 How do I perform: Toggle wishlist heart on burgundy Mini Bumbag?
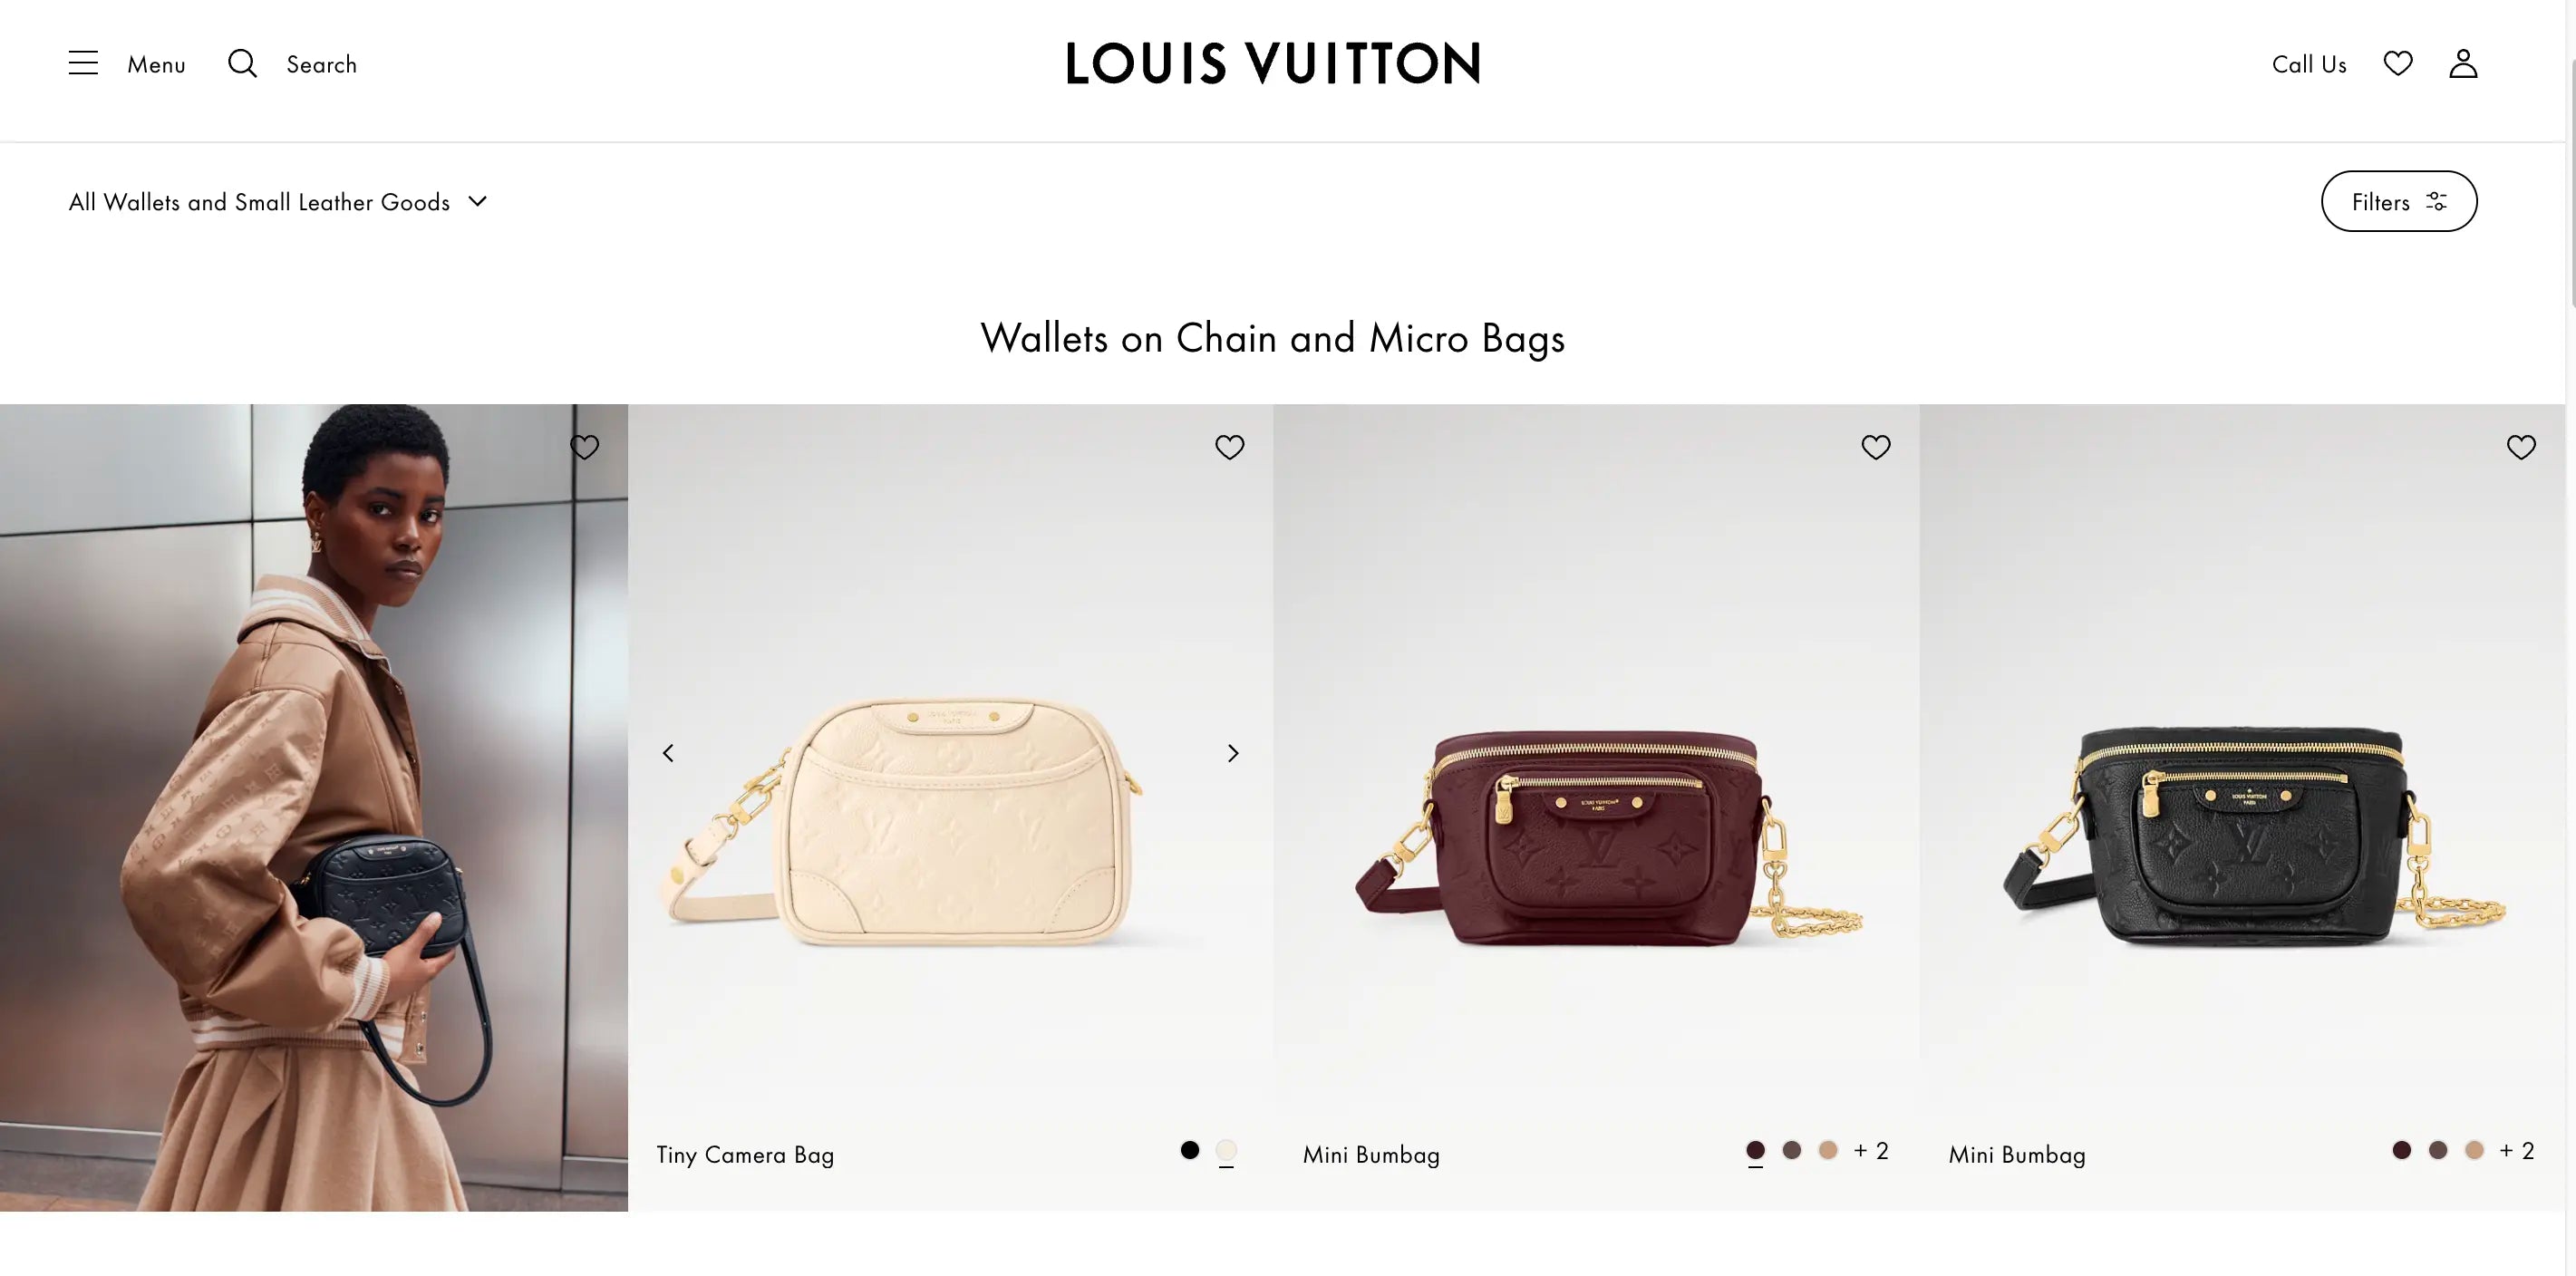click(x=1875, y=447)
